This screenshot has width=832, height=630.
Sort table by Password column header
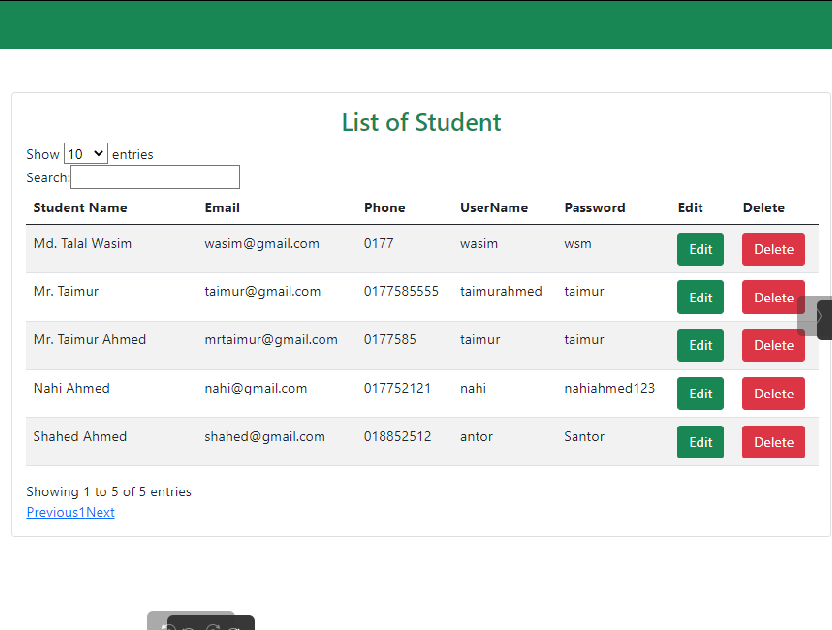pos(594,208)
